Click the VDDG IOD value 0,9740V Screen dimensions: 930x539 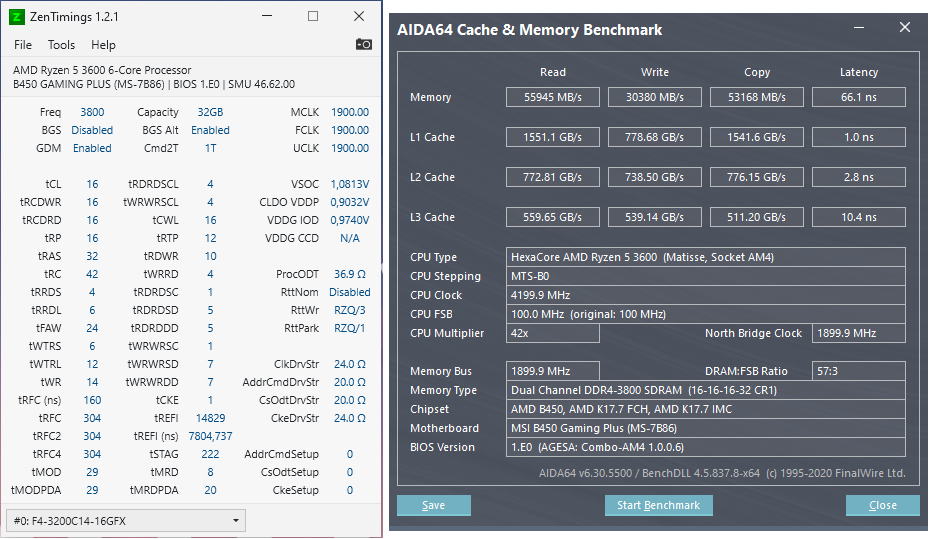pyautogui.click(x=350, y=220)
